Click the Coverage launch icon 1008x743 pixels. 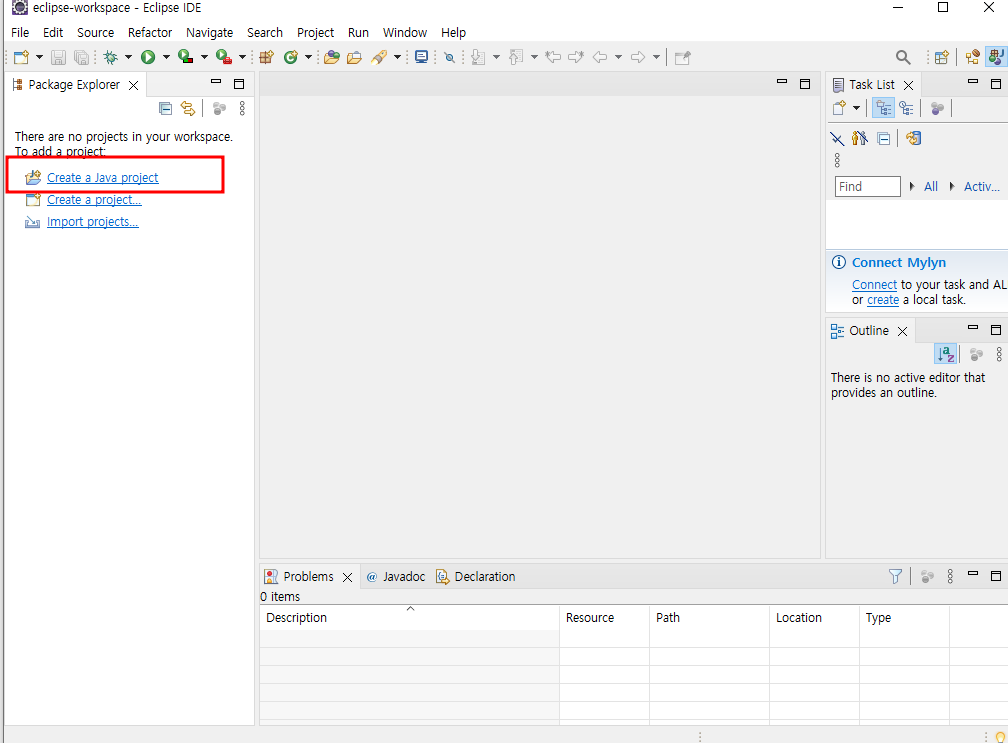click(186, 57)
